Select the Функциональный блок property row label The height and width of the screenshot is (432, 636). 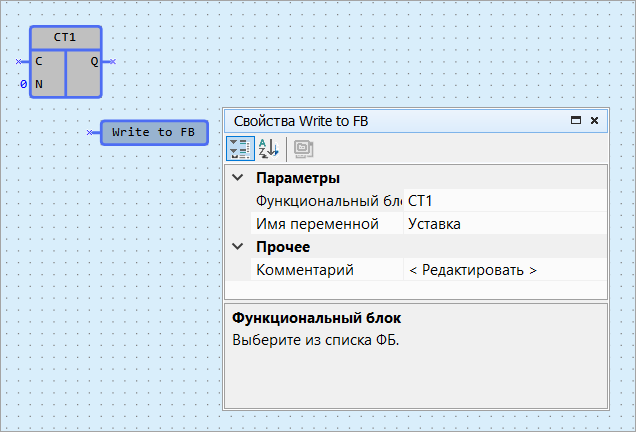point(328,201)
